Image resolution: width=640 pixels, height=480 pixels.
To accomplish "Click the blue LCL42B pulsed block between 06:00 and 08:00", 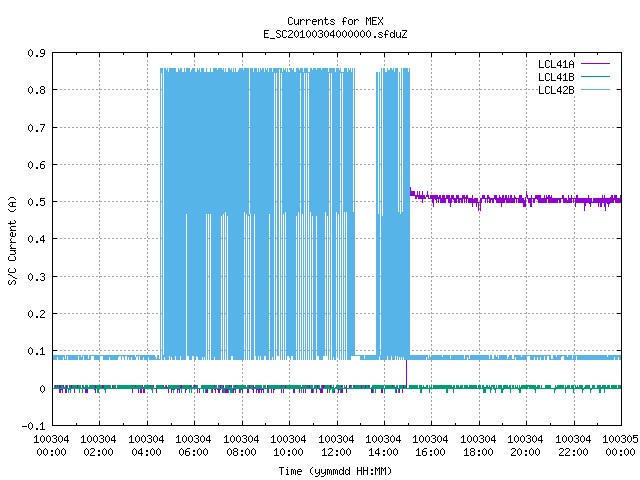I will click(218, 213).
